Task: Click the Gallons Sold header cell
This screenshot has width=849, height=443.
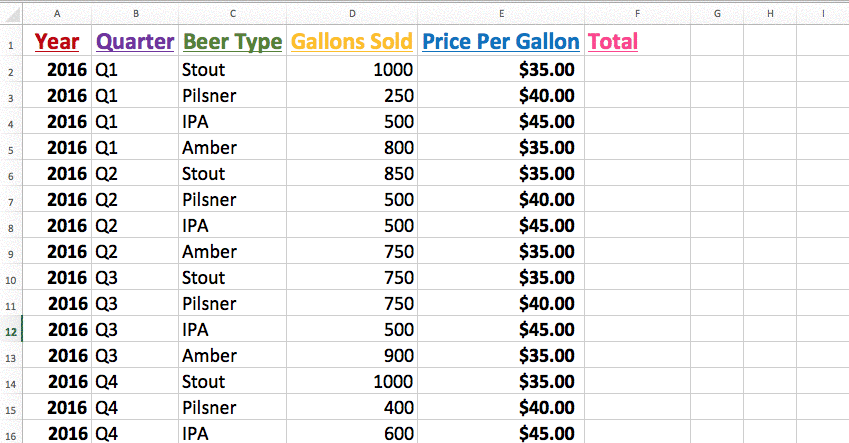Action: coord(351,42)
